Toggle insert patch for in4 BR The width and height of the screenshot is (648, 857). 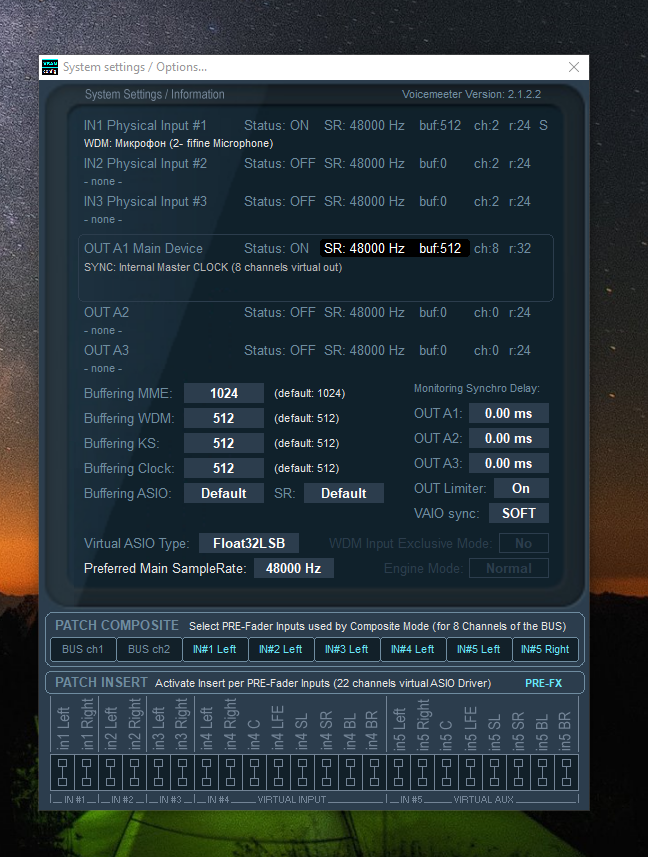(x=374, y=772)
